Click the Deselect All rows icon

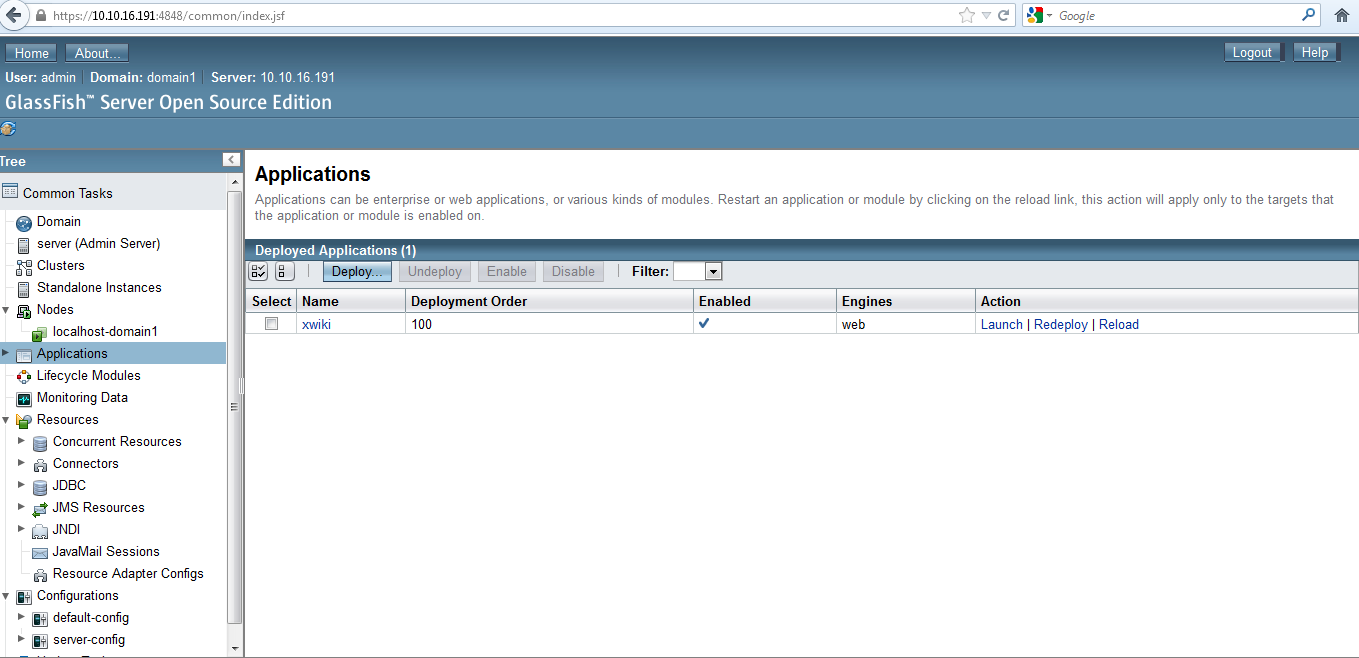coord(284,271)
